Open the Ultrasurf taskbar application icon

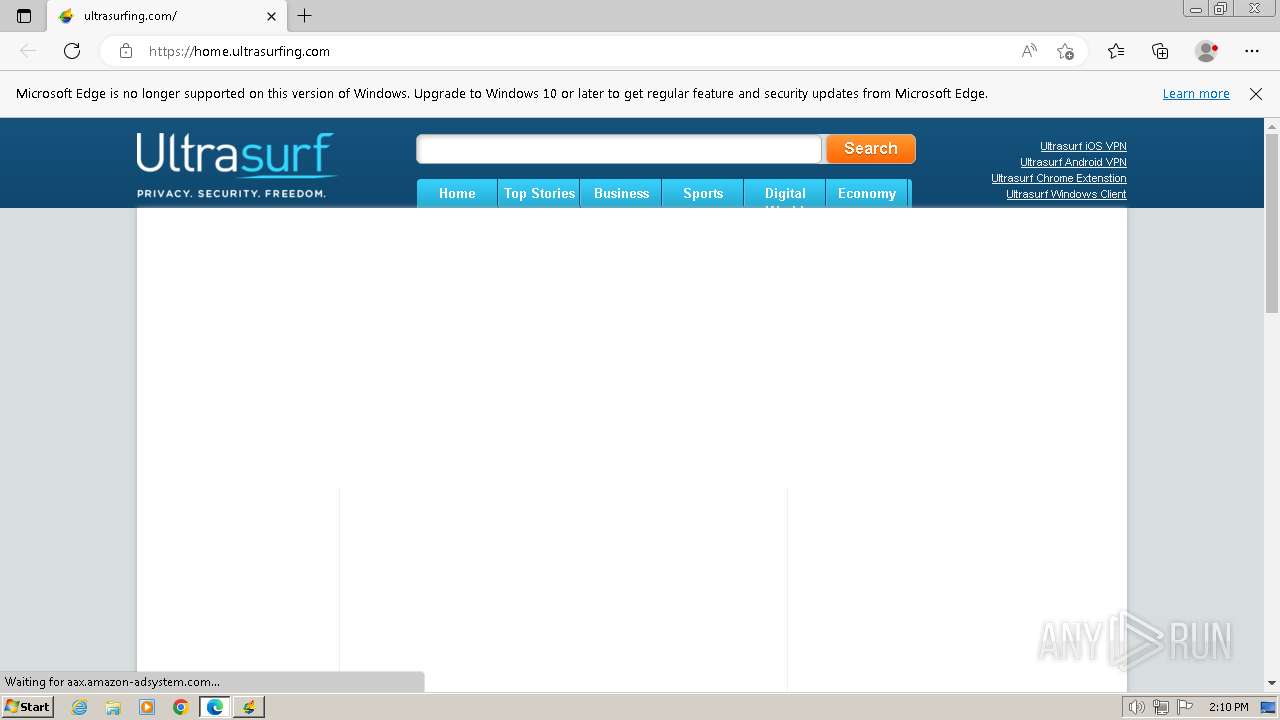point(249,707)
